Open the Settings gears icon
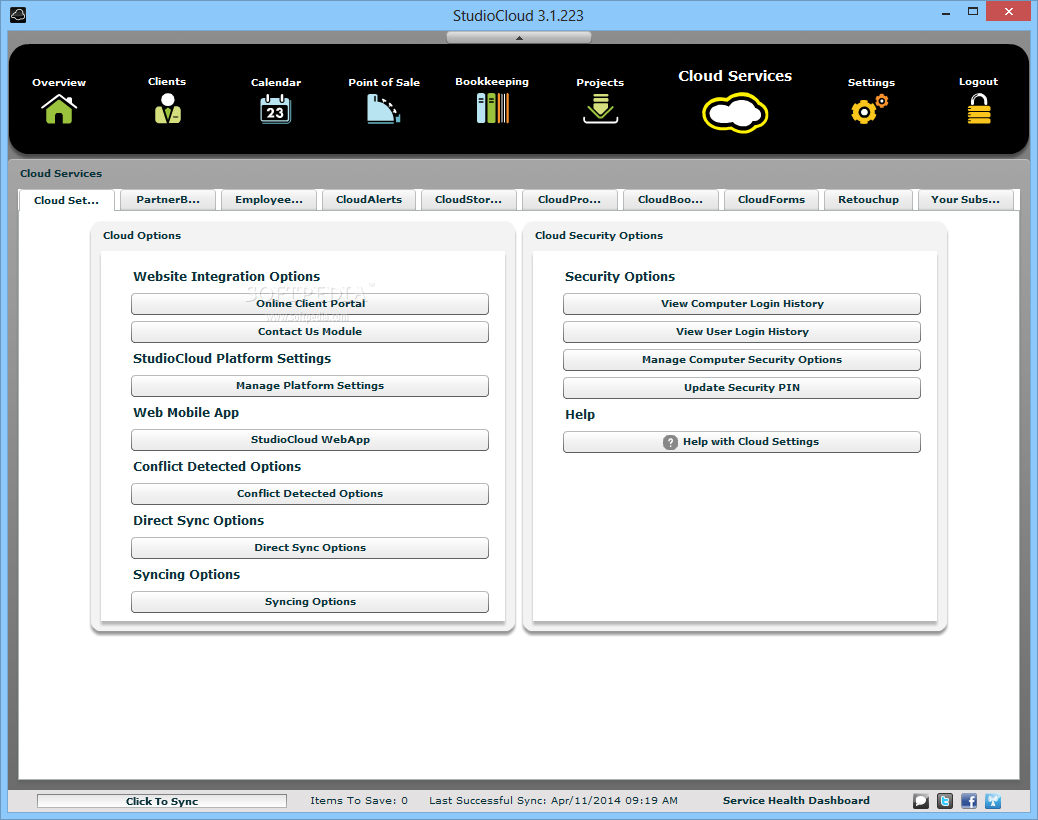Viewport: 1038px width, 820px height. (x=870, y=109)
